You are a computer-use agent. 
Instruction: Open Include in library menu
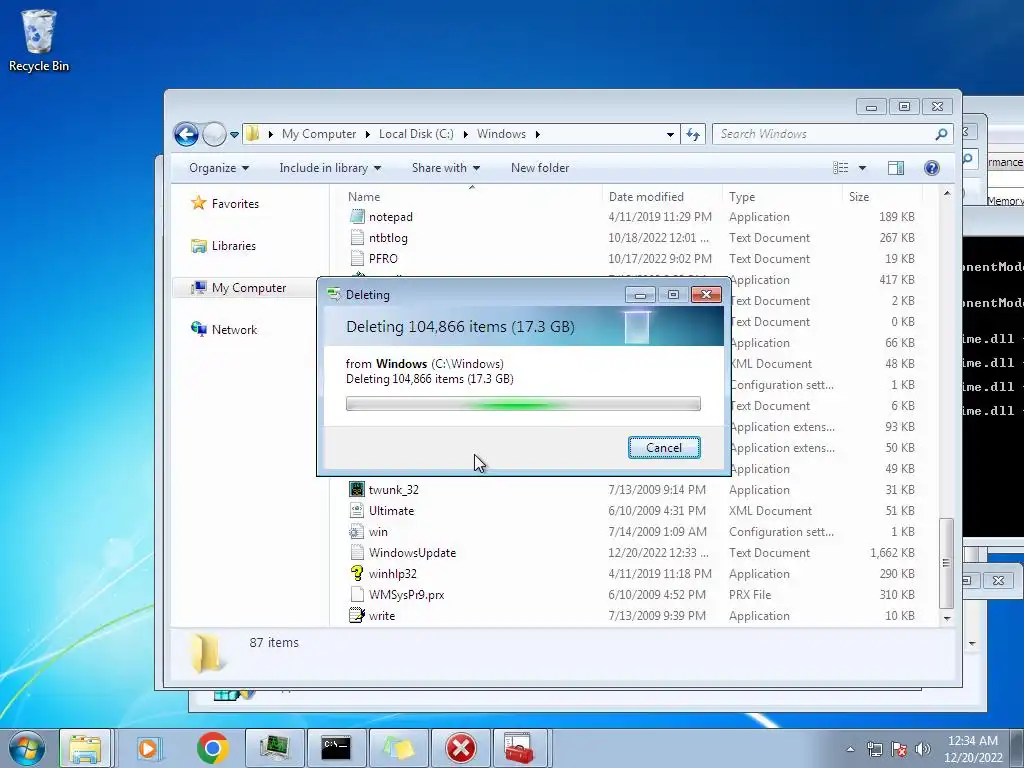[330, 168]
